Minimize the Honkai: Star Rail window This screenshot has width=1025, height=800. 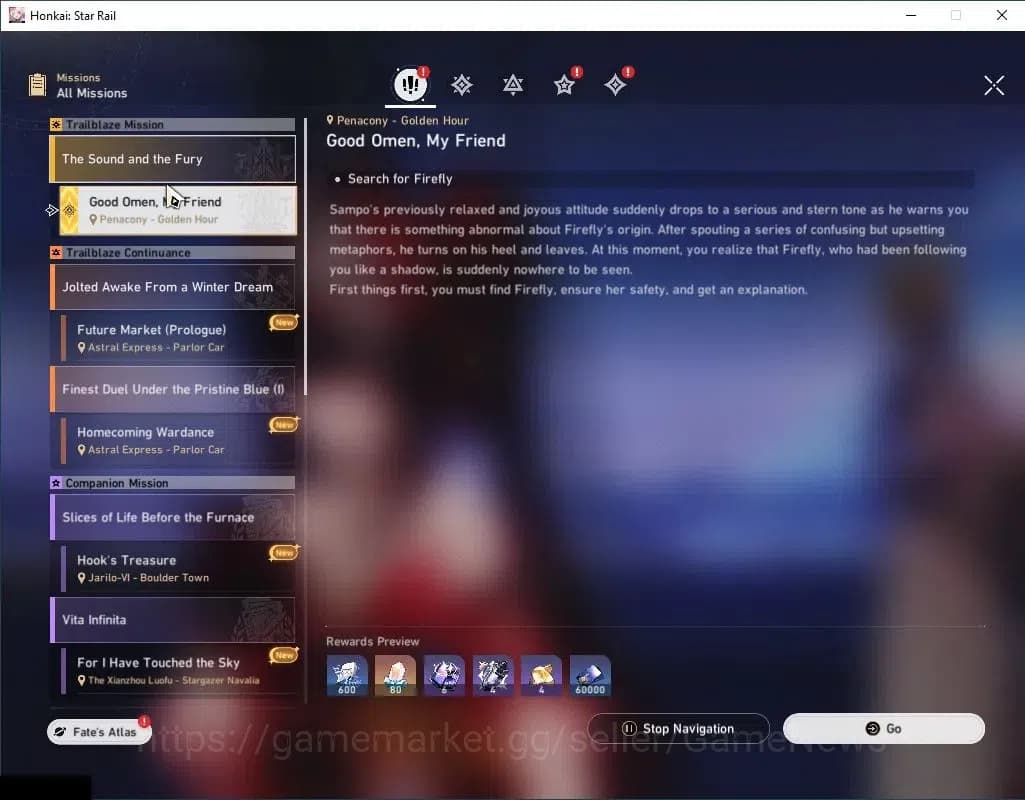coord(911,15)
